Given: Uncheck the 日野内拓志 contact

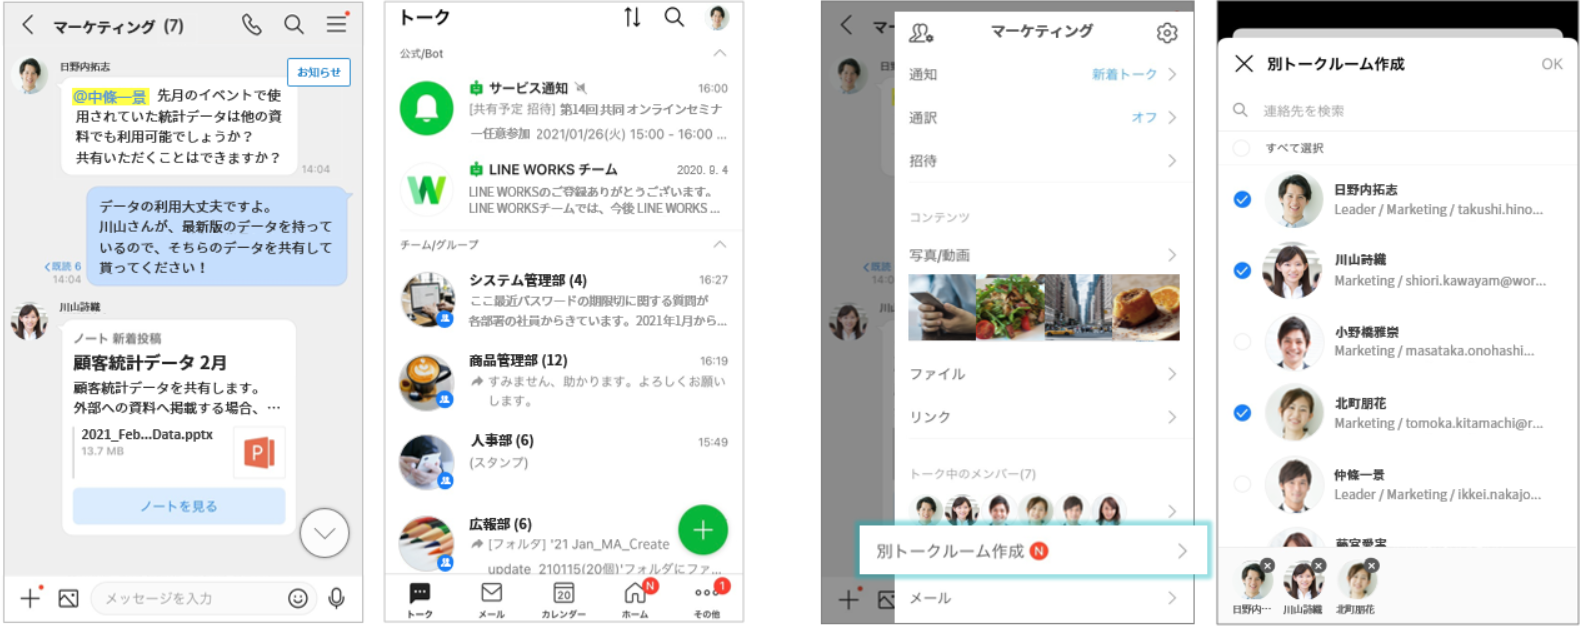Looking at the screenshot, I should pos(1242,200).
